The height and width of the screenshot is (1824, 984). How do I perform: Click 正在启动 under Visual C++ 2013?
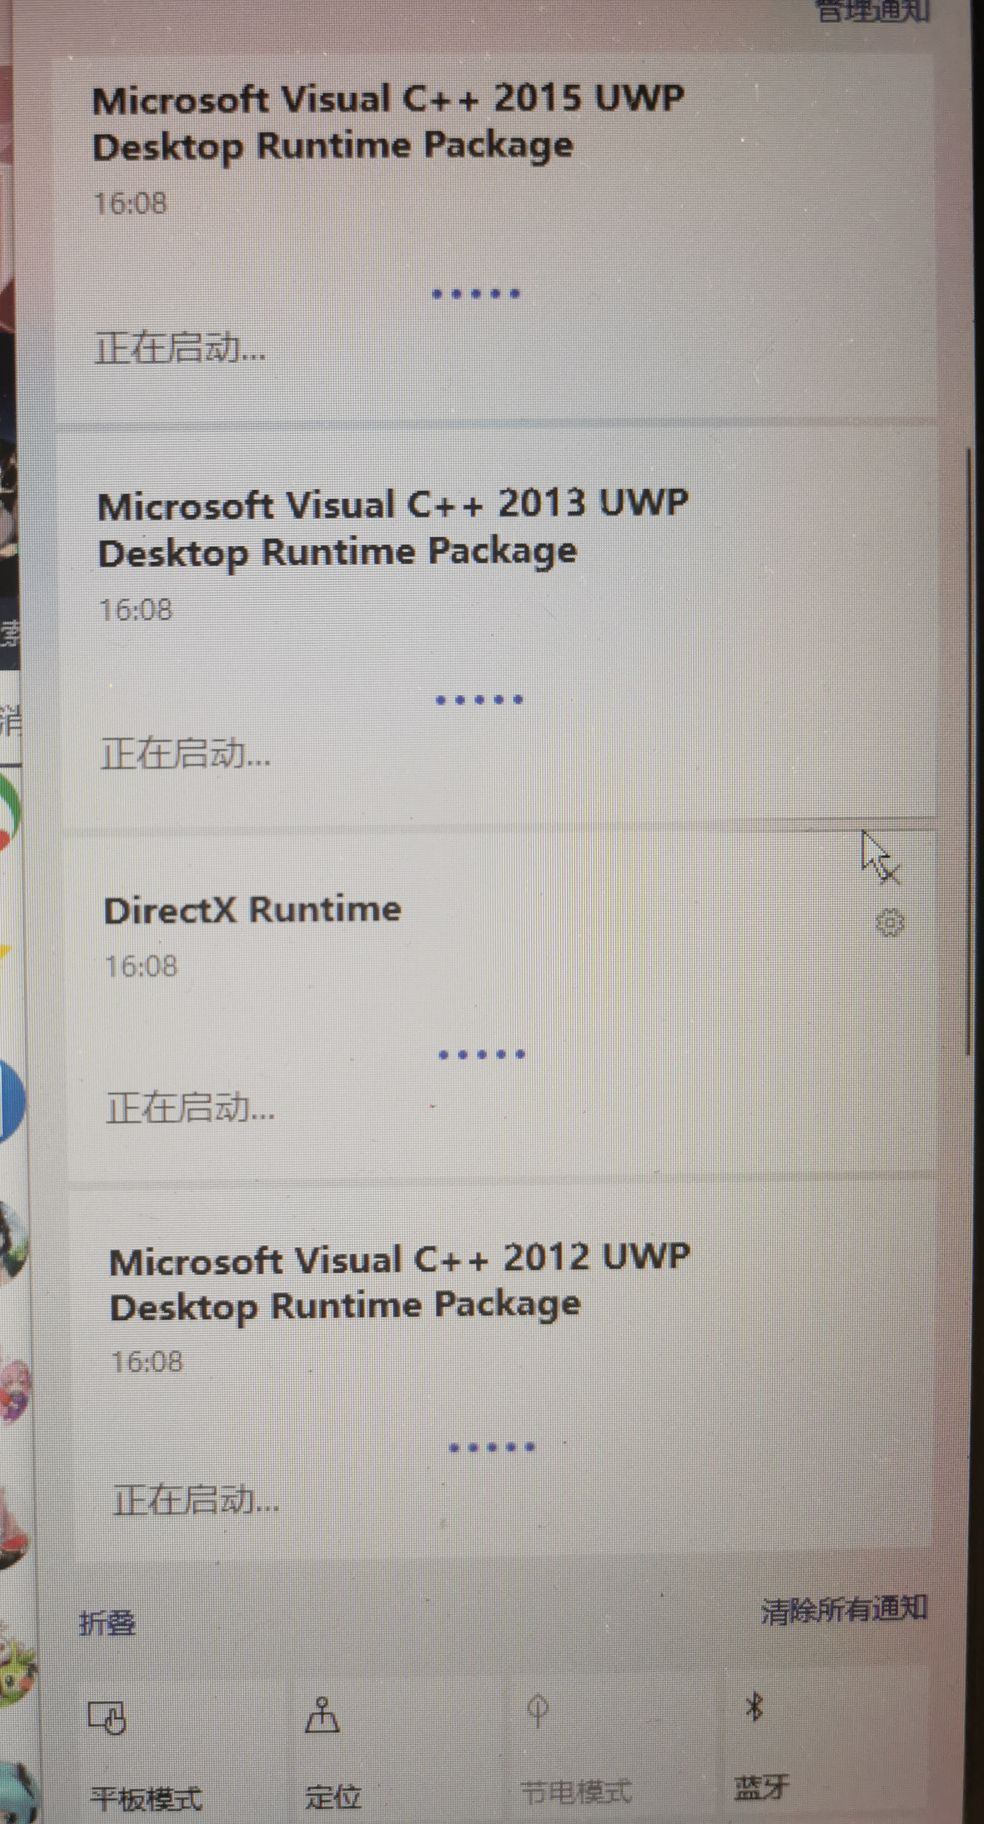pos(186,753)
